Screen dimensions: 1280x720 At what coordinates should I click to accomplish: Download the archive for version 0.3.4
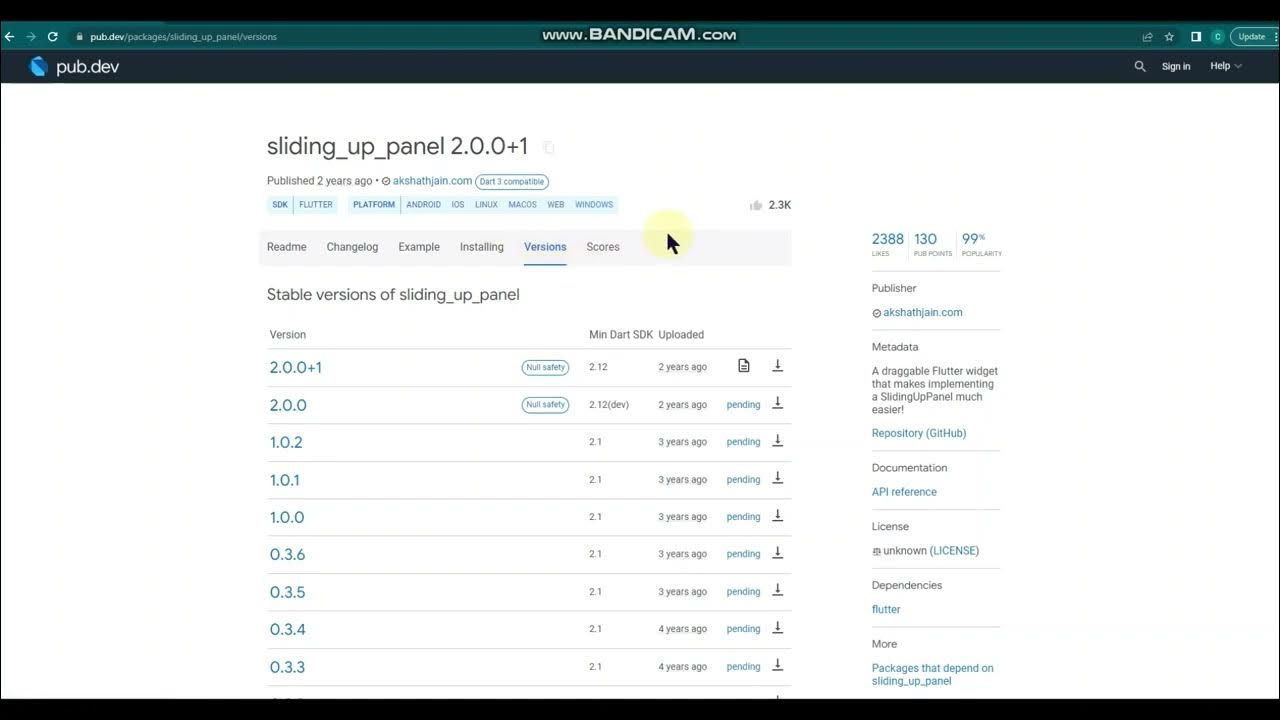777,628
